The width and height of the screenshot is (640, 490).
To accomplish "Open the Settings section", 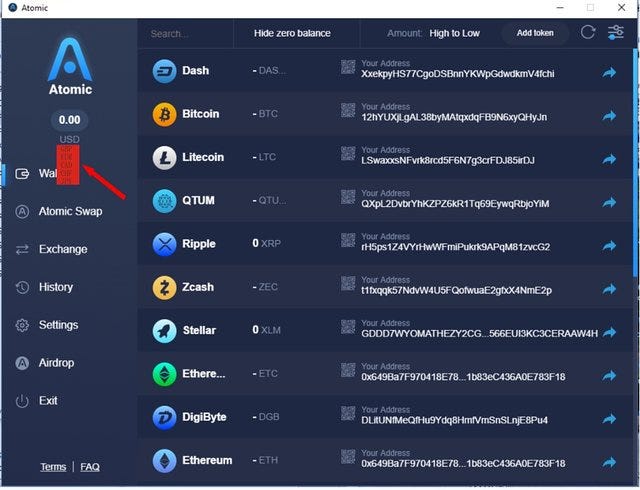I will [x=47, y=325].
